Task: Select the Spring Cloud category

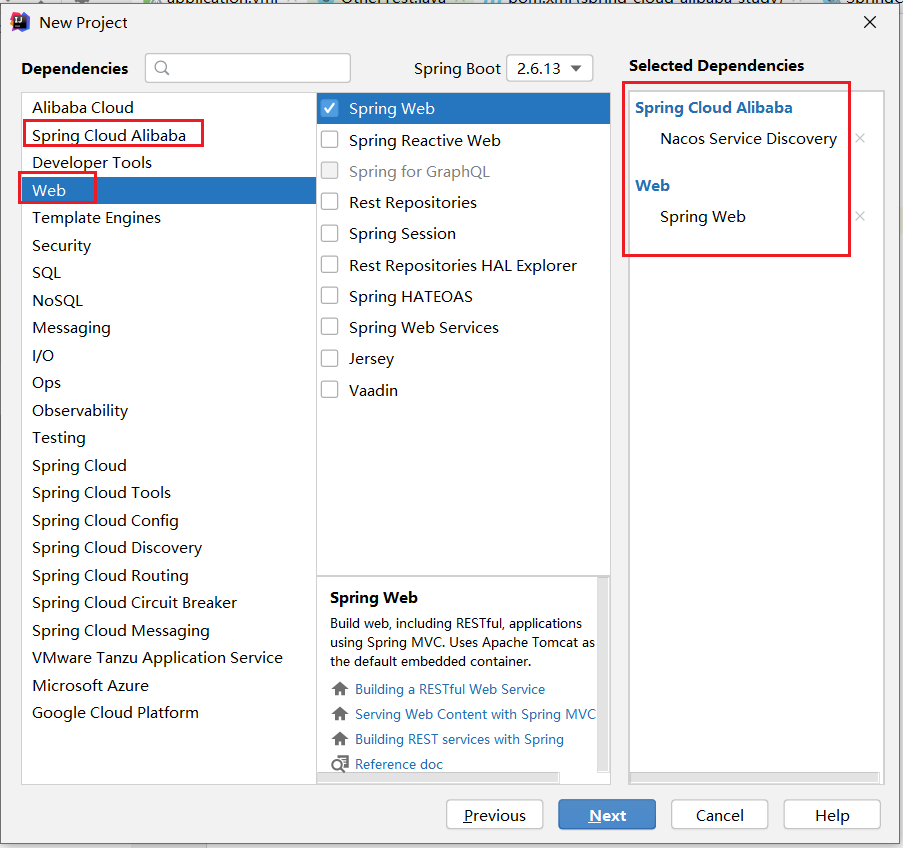Action: click(x=169, y=465)
